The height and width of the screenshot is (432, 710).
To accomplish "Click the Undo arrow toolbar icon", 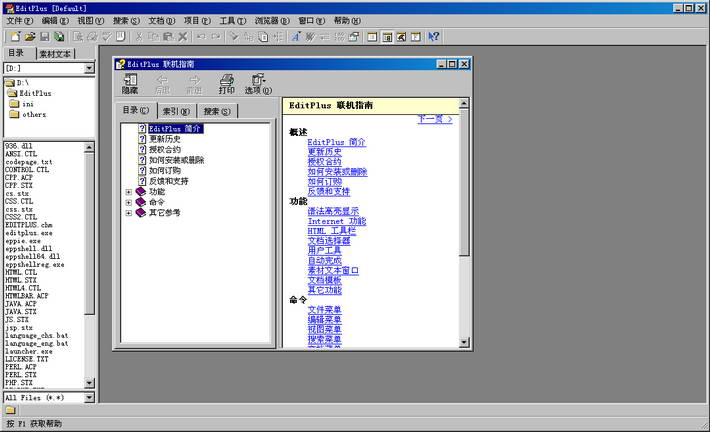I will 201,37.
